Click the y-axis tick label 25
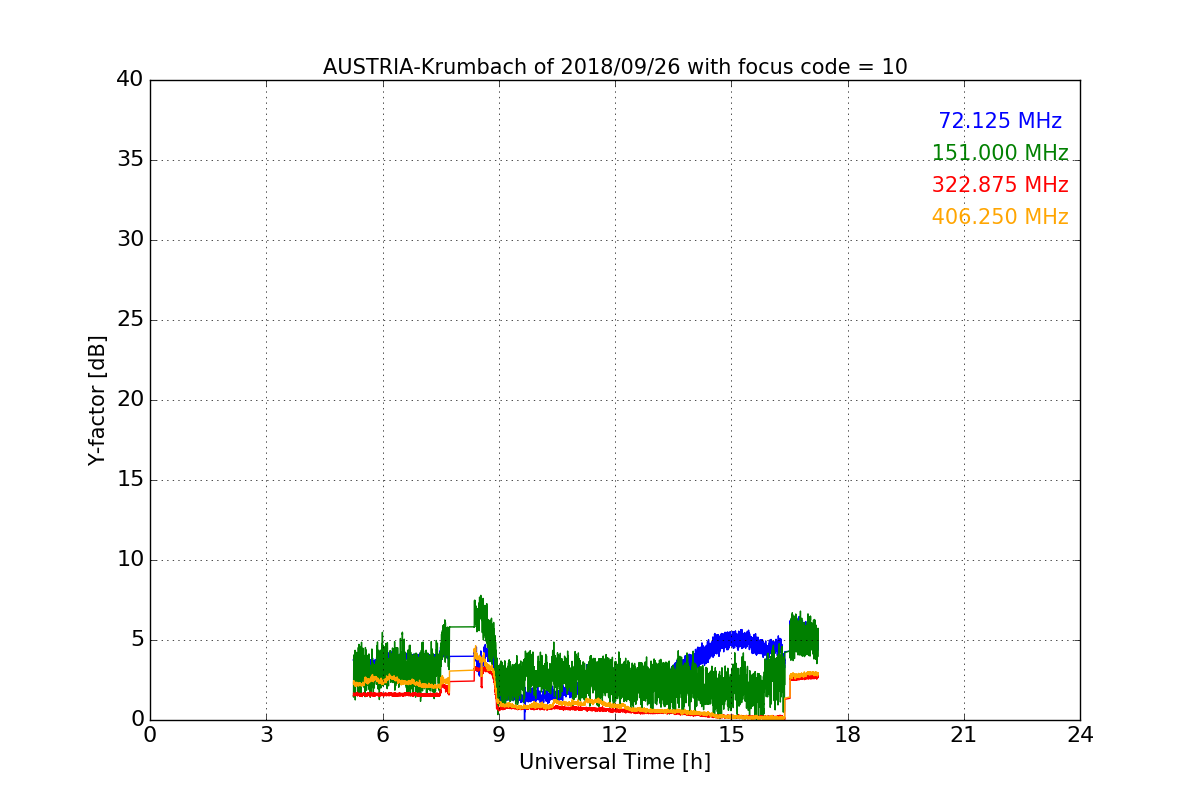Screen dimensions: 1200x800 (x=130, y=320)
